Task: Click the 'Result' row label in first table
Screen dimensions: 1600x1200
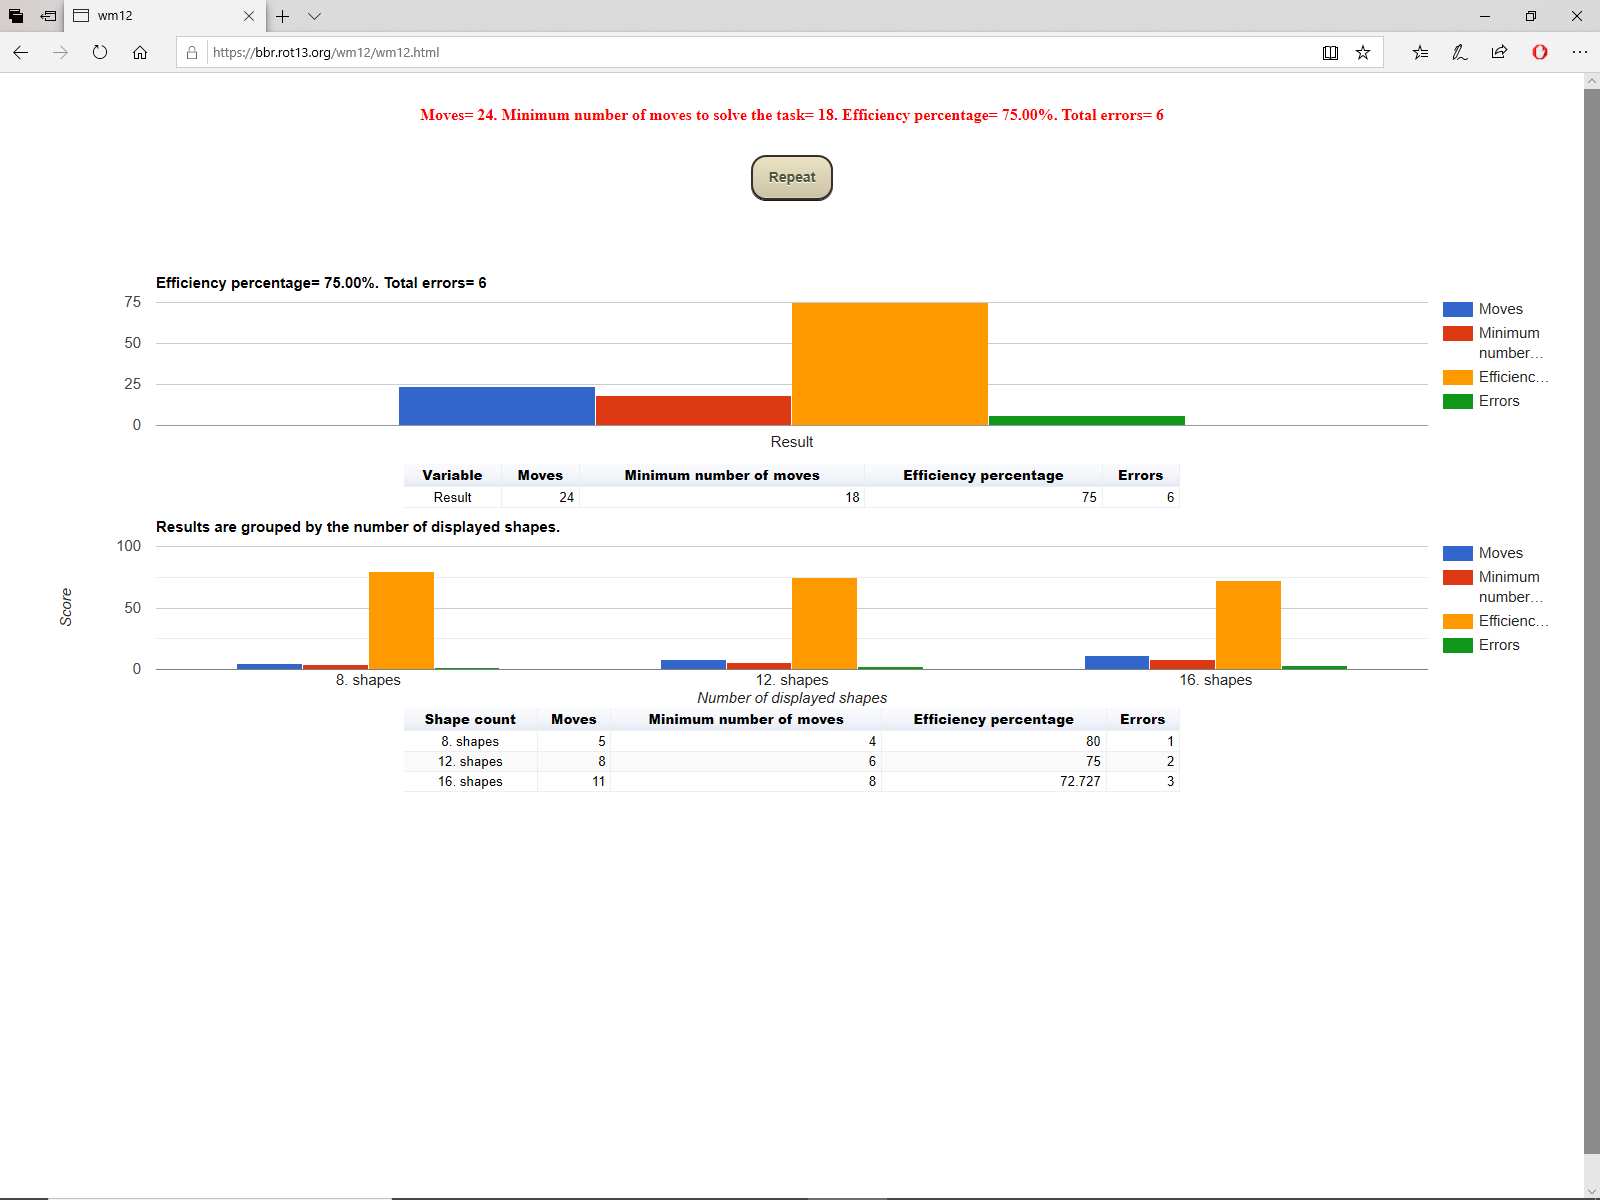Action: click(452, 498)
